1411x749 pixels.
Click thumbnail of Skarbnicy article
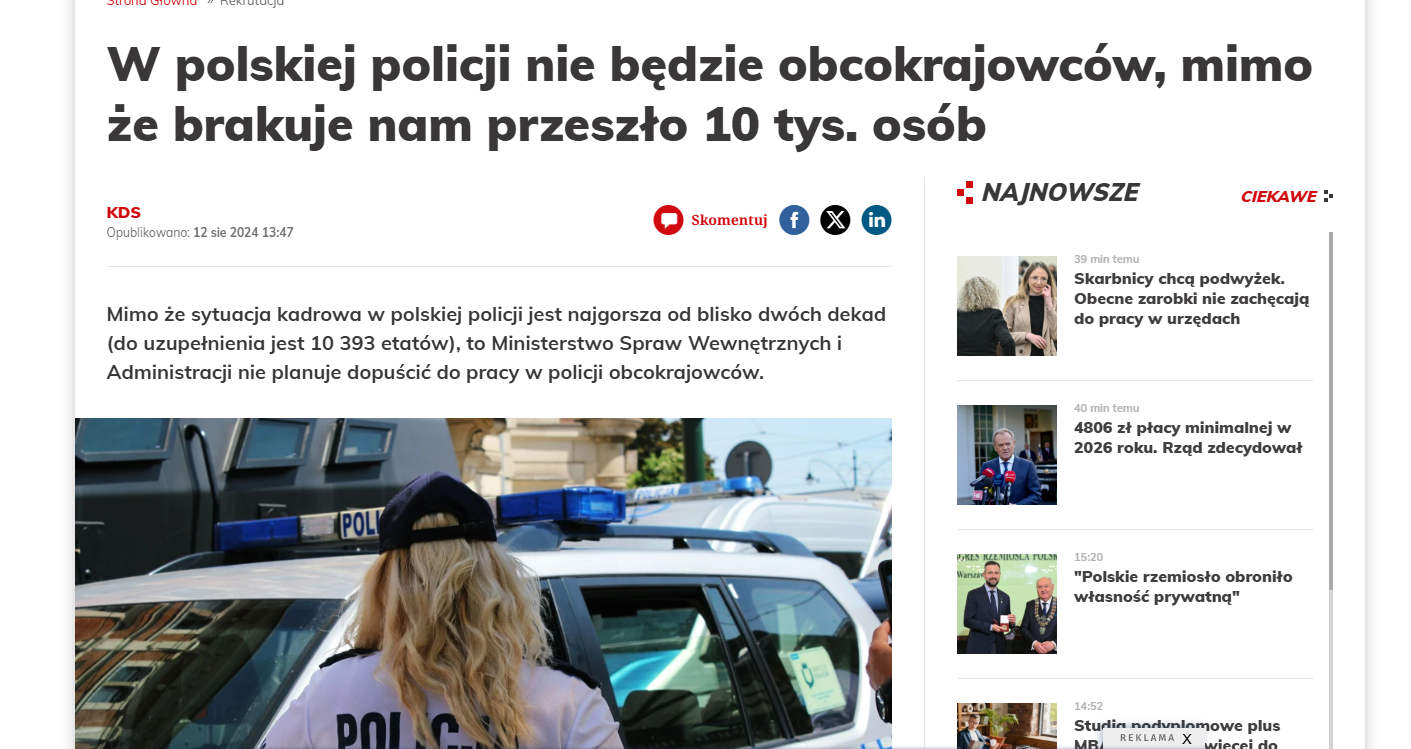point(1007,306)
